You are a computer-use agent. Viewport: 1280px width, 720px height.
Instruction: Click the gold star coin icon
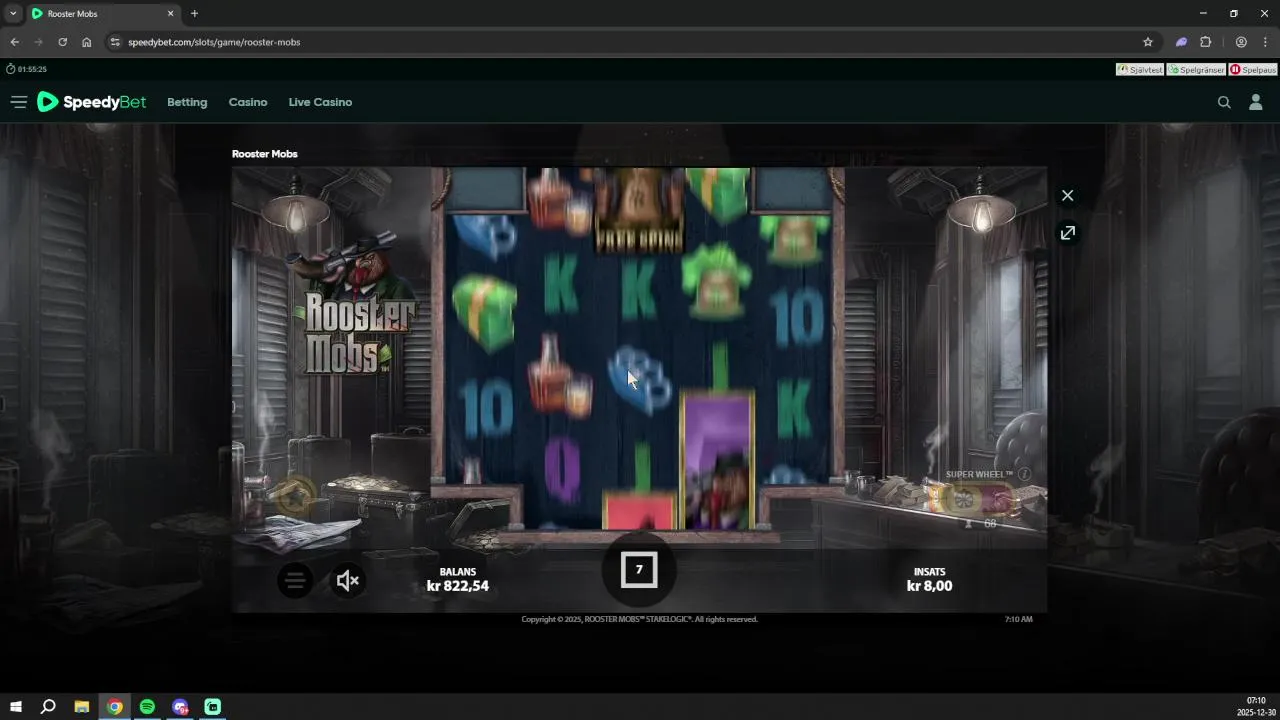295,495
